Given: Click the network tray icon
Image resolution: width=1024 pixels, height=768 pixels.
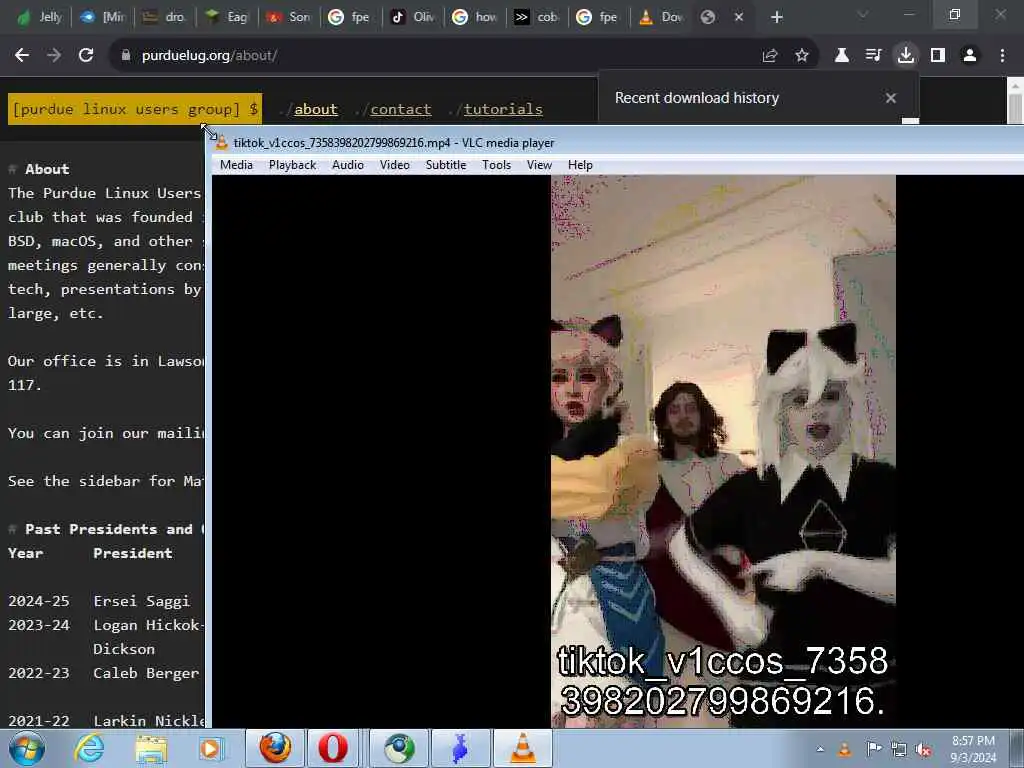Looking at the screenshot, I should point(899,750).
